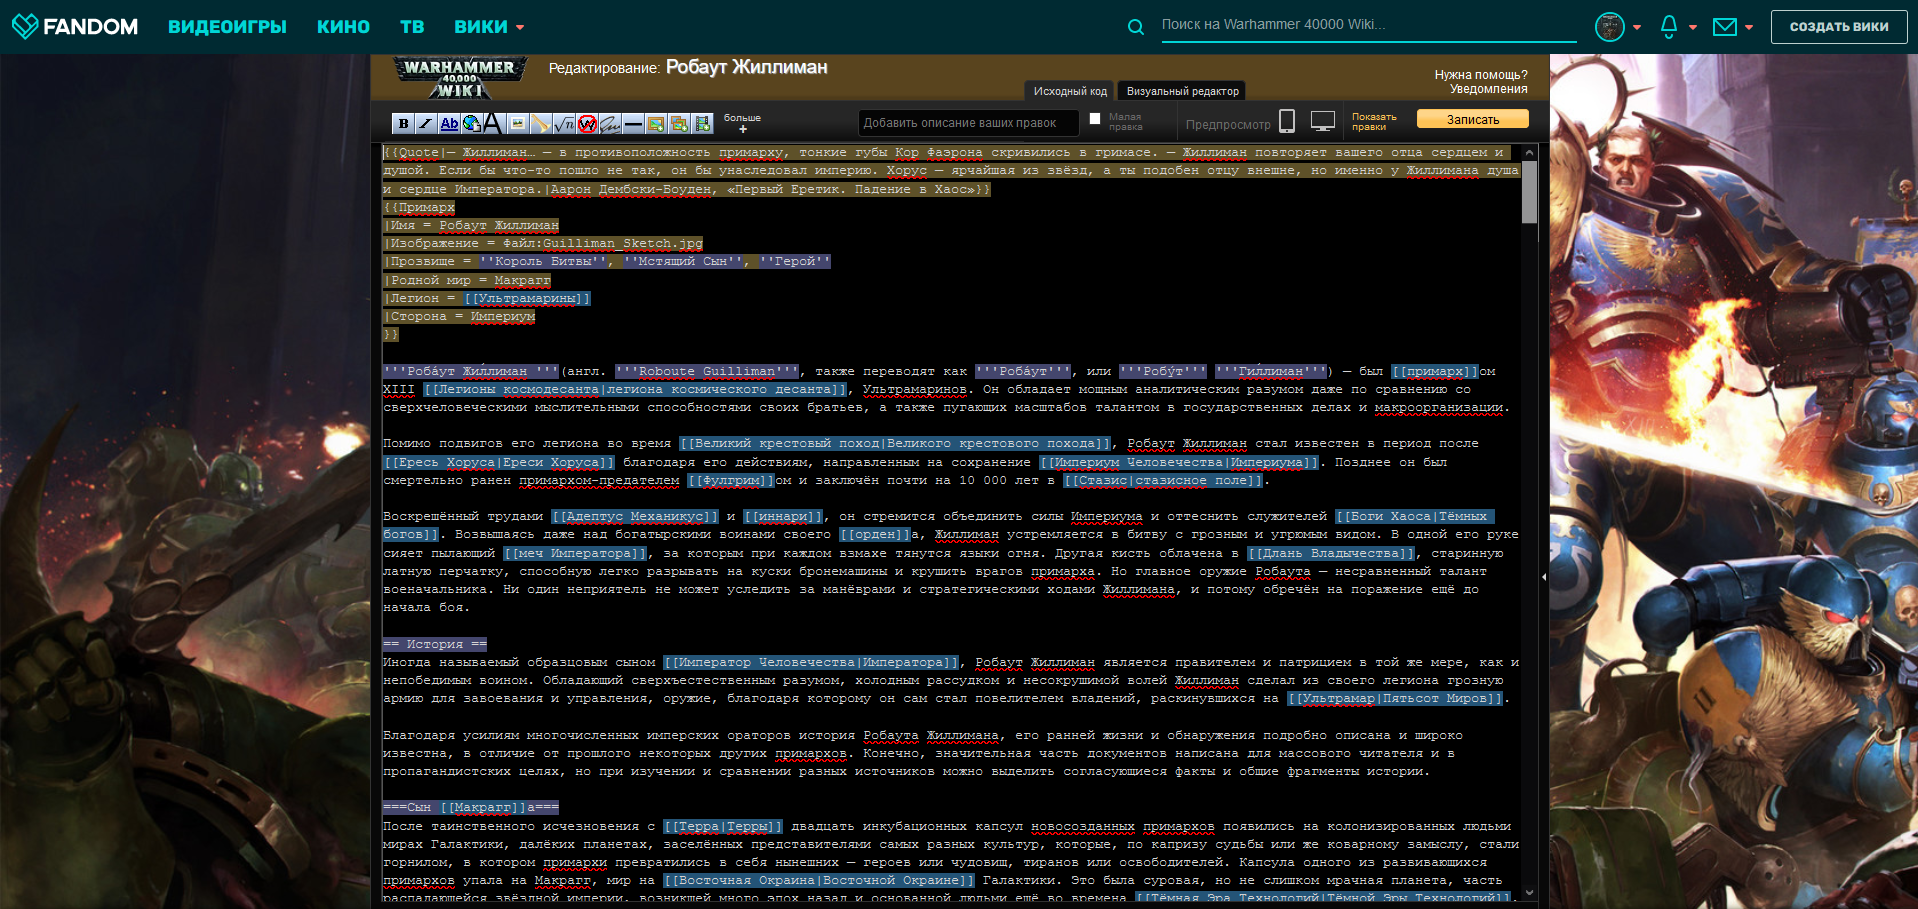This screenshot has height=909, width=1918.
Task: Click the add photo toolbar icon
Action: pyautogui.click(x=656, y=123)
